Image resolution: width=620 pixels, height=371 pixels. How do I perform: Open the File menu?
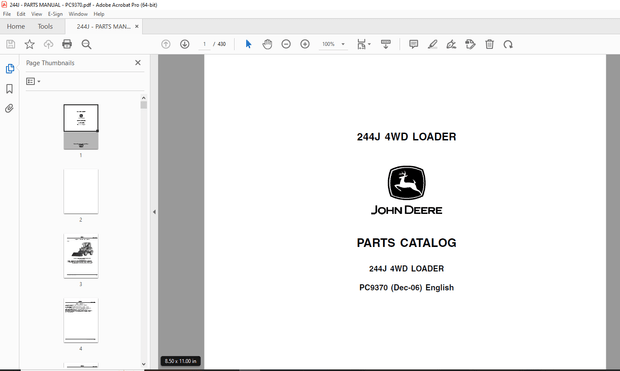coord(7,14)
